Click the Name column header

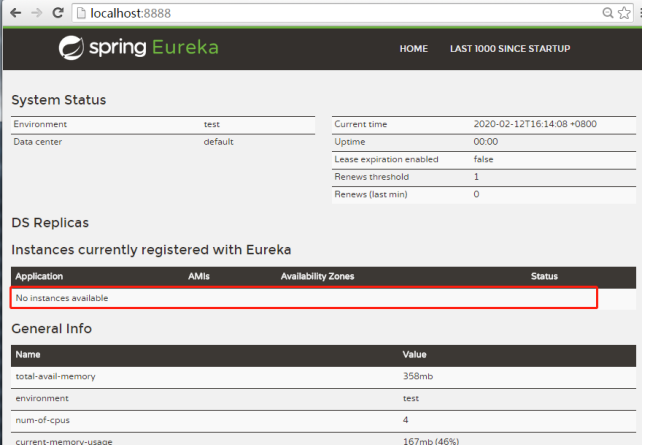tap(28, 355)
